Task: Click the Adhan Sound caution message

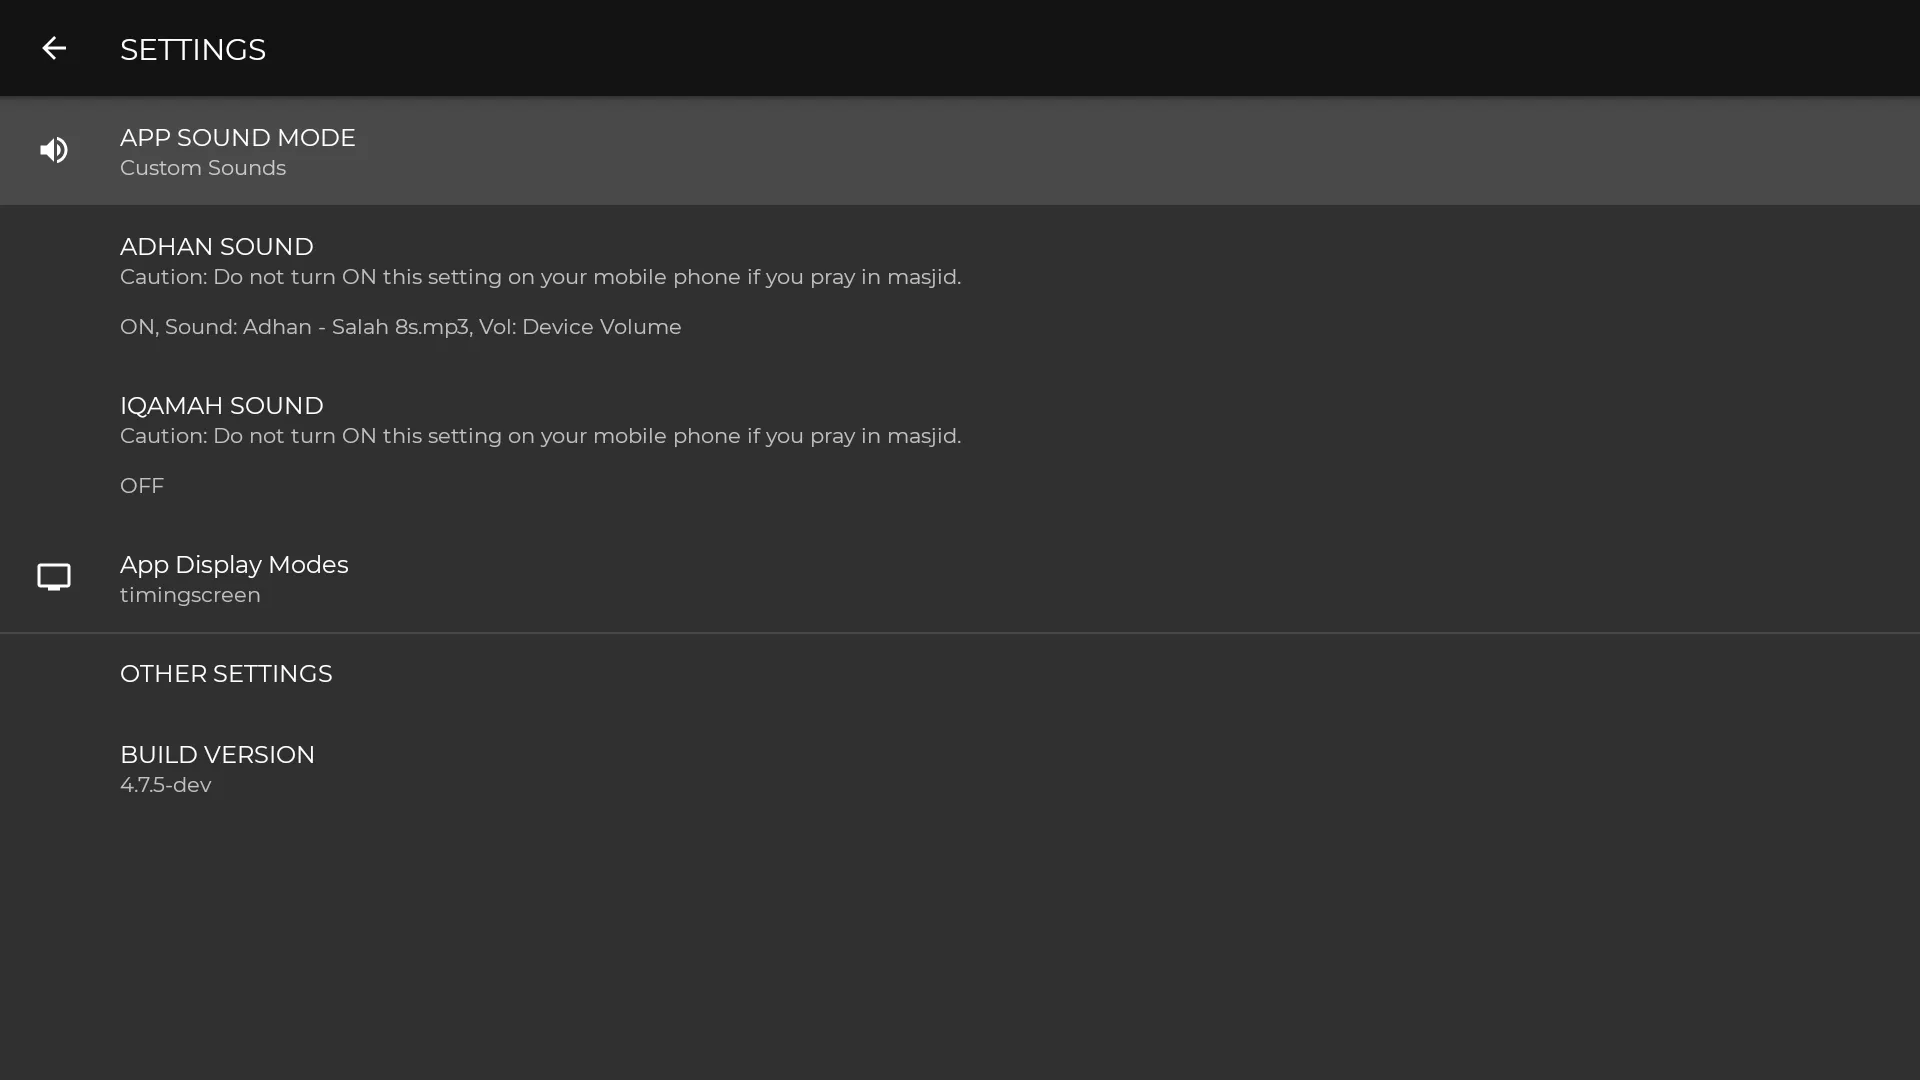Action: 540,277
